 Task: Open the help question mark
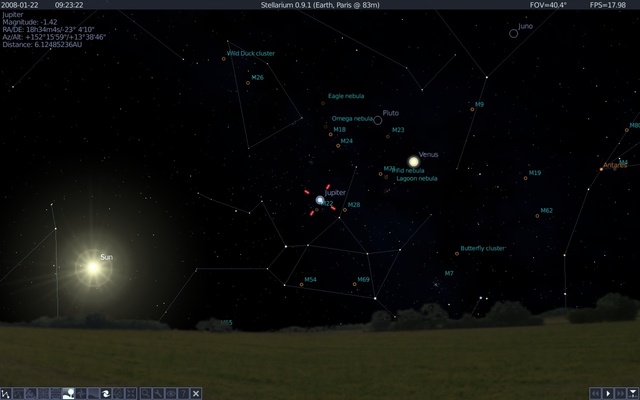point(183,393)
